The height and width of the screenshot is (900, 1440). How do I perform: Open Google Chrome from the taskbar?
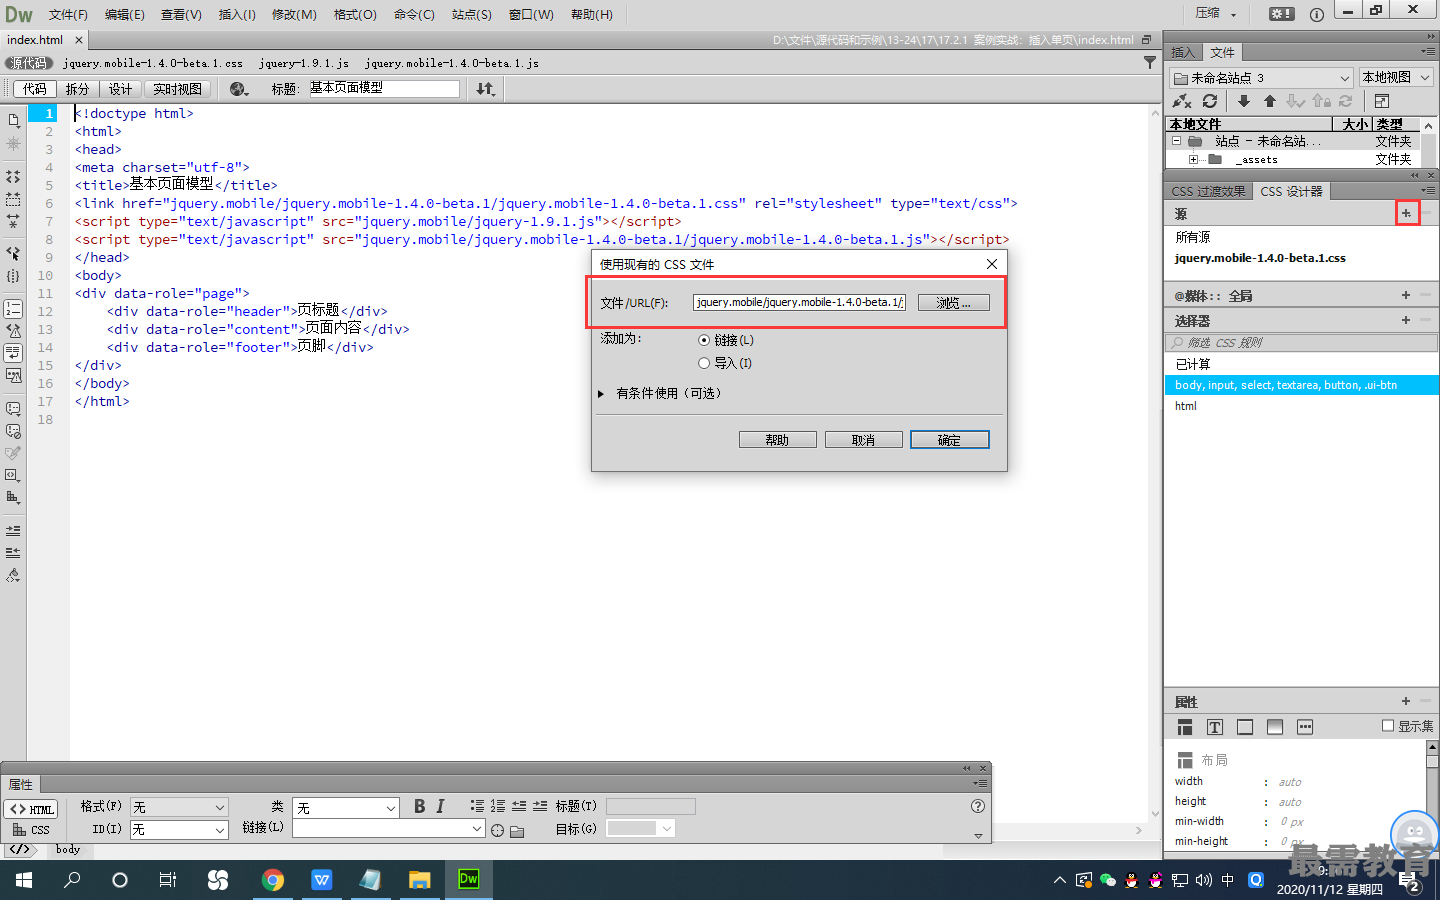[x=272, y=880]
